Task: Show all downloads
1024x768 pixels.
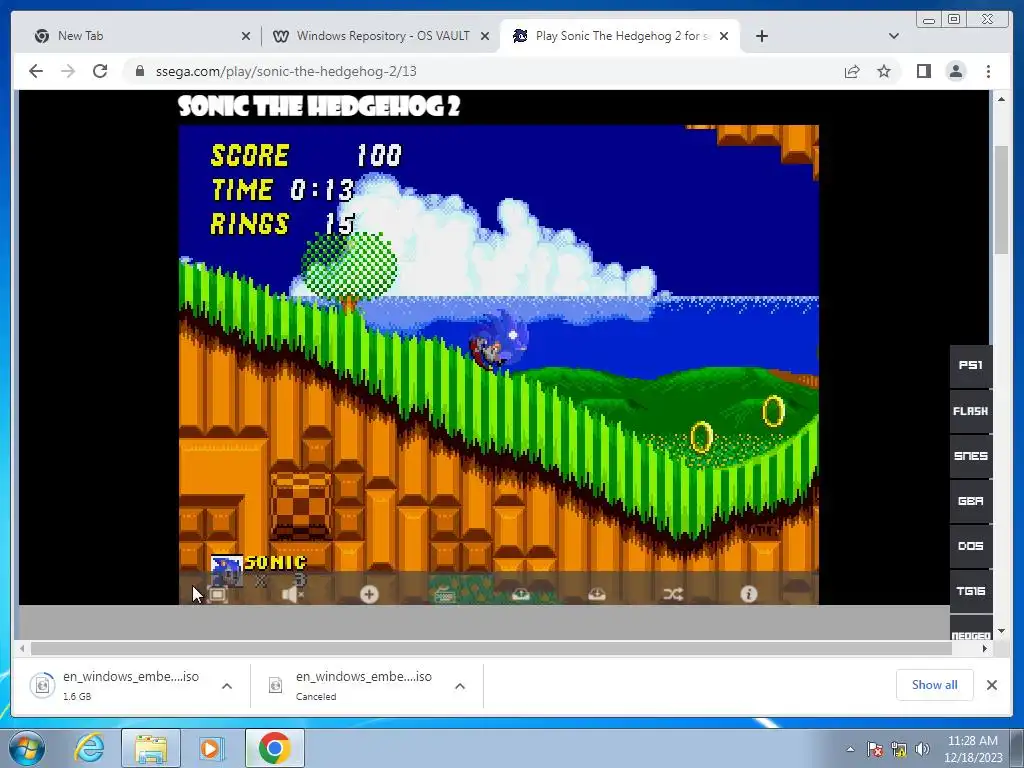Action: [935, 685]
